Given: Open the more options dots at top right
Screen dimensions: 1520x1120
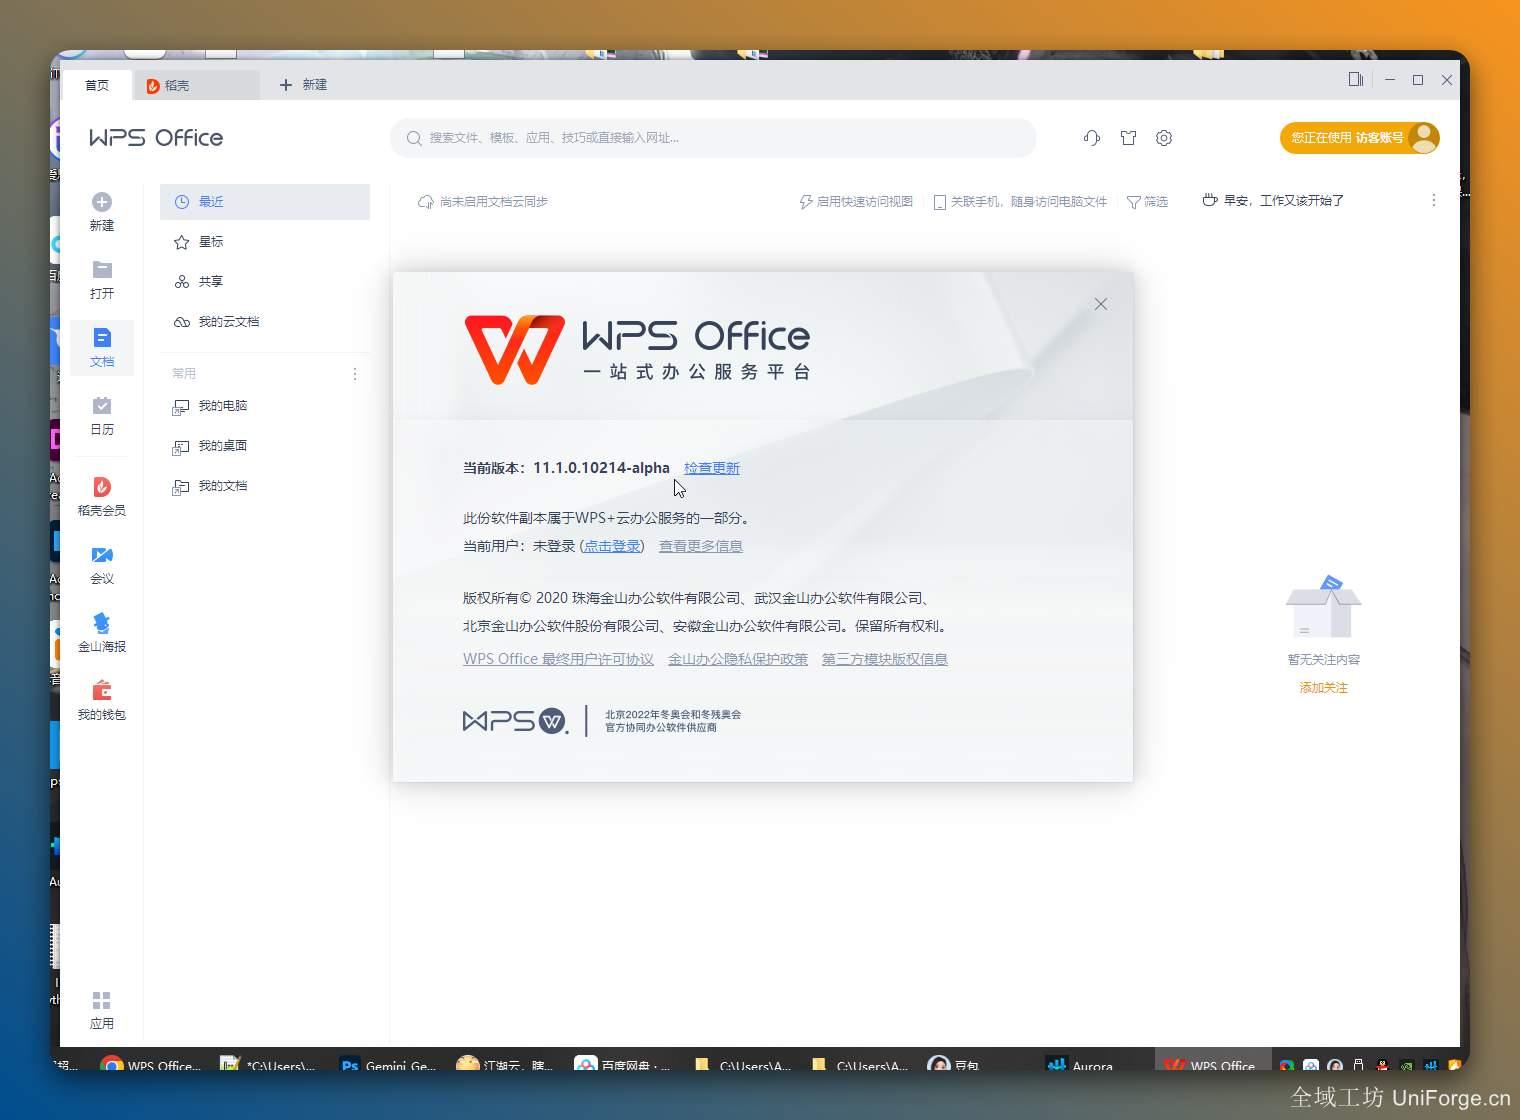Looking at the screenshot, I should click(x=1434, y=200).
